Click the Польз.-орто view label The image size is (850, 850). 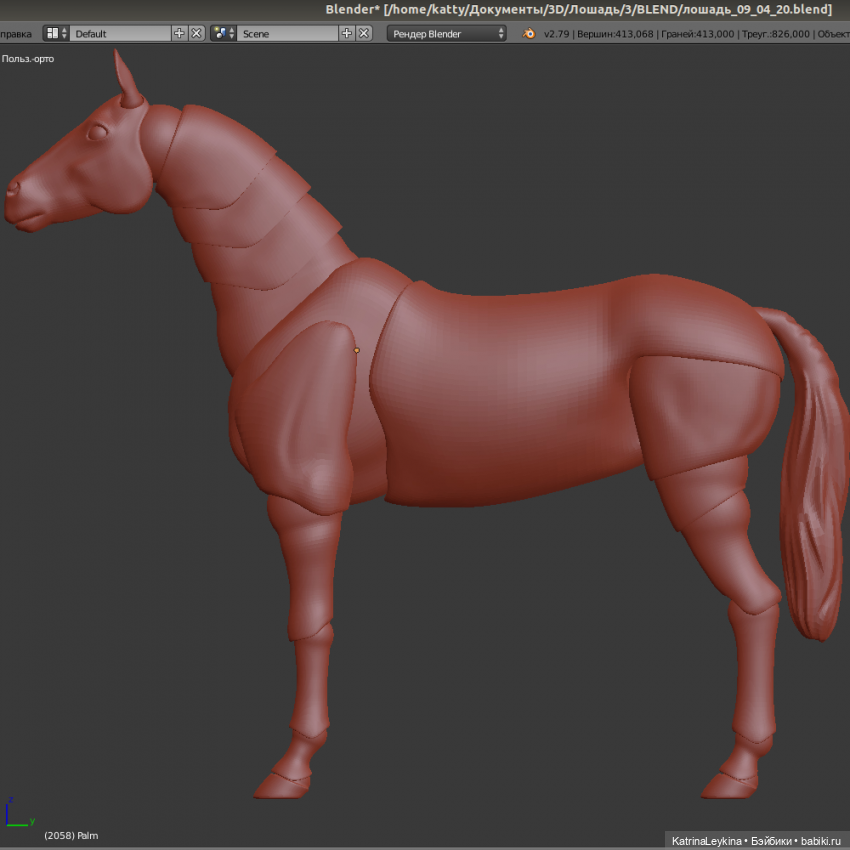click(x=28, y=59)
